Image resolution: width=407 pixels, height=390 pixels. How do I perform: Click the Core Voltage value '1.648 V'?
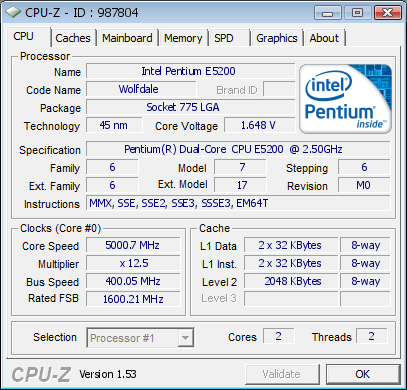pos(259,125)
